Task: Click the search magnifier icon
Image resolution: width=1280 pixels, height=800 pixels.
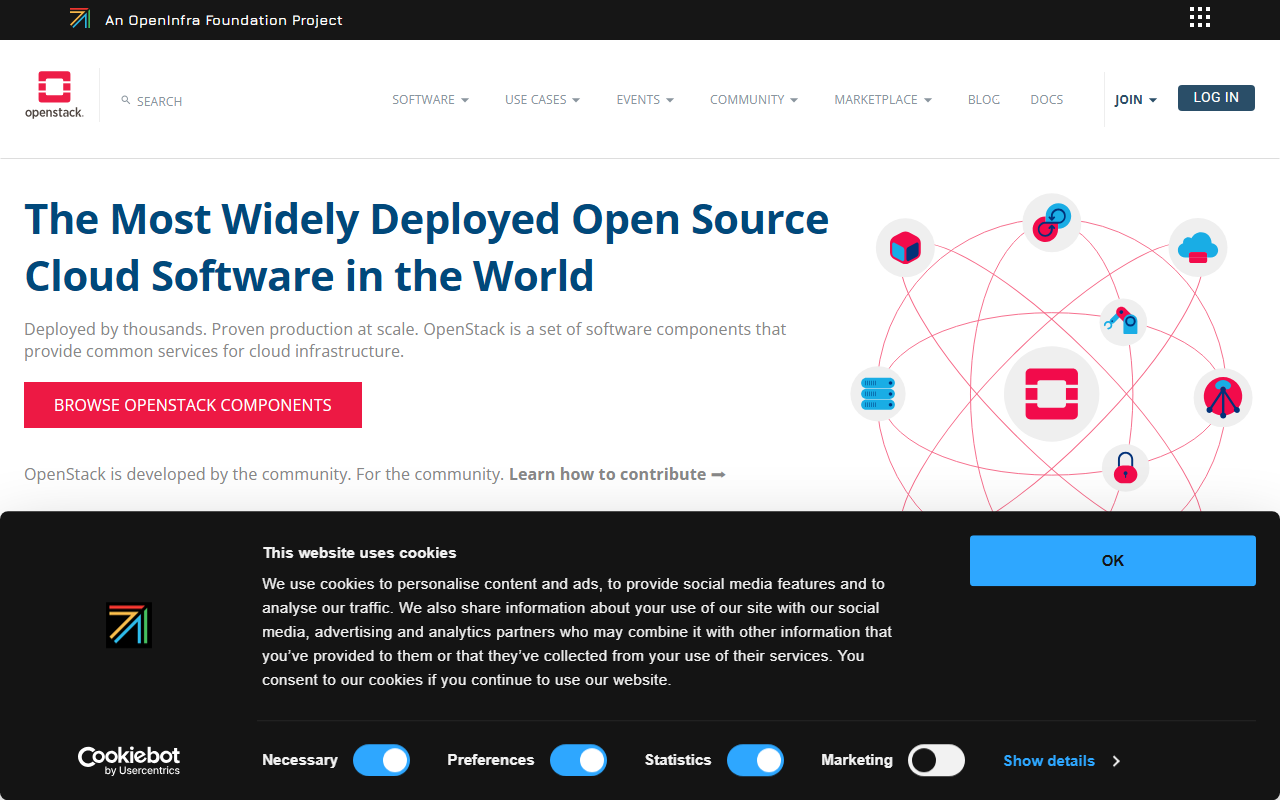Action: pyautogui.click(x=126, y=100)
